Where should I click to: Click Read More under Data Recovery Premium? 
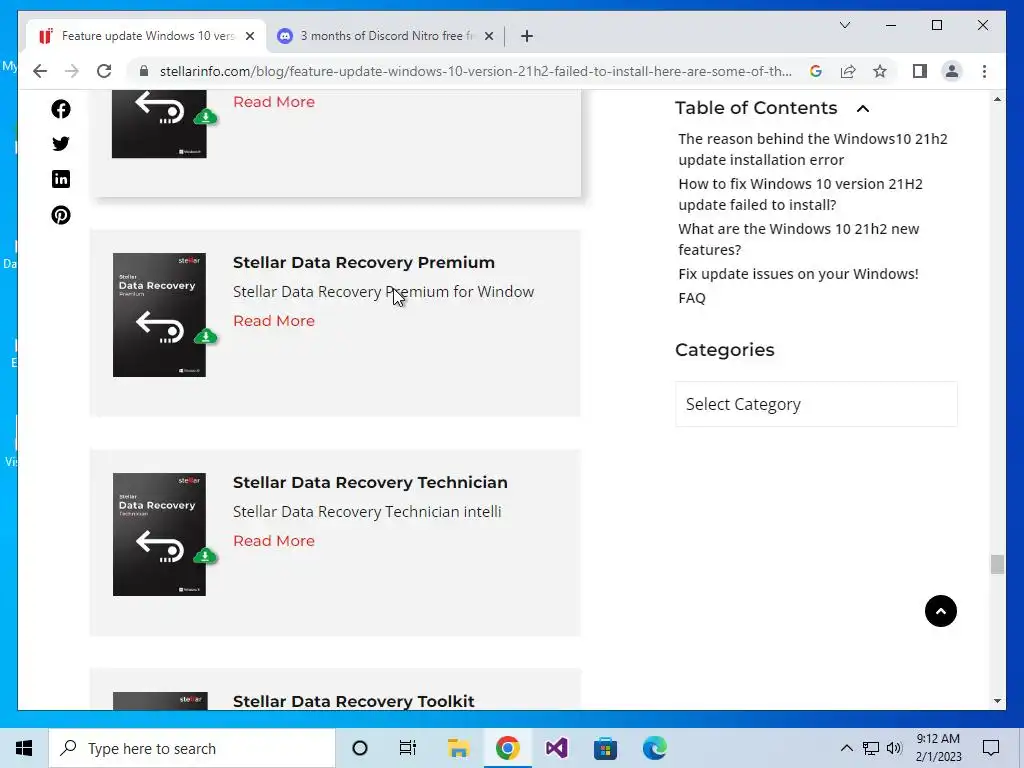point(274,321)
